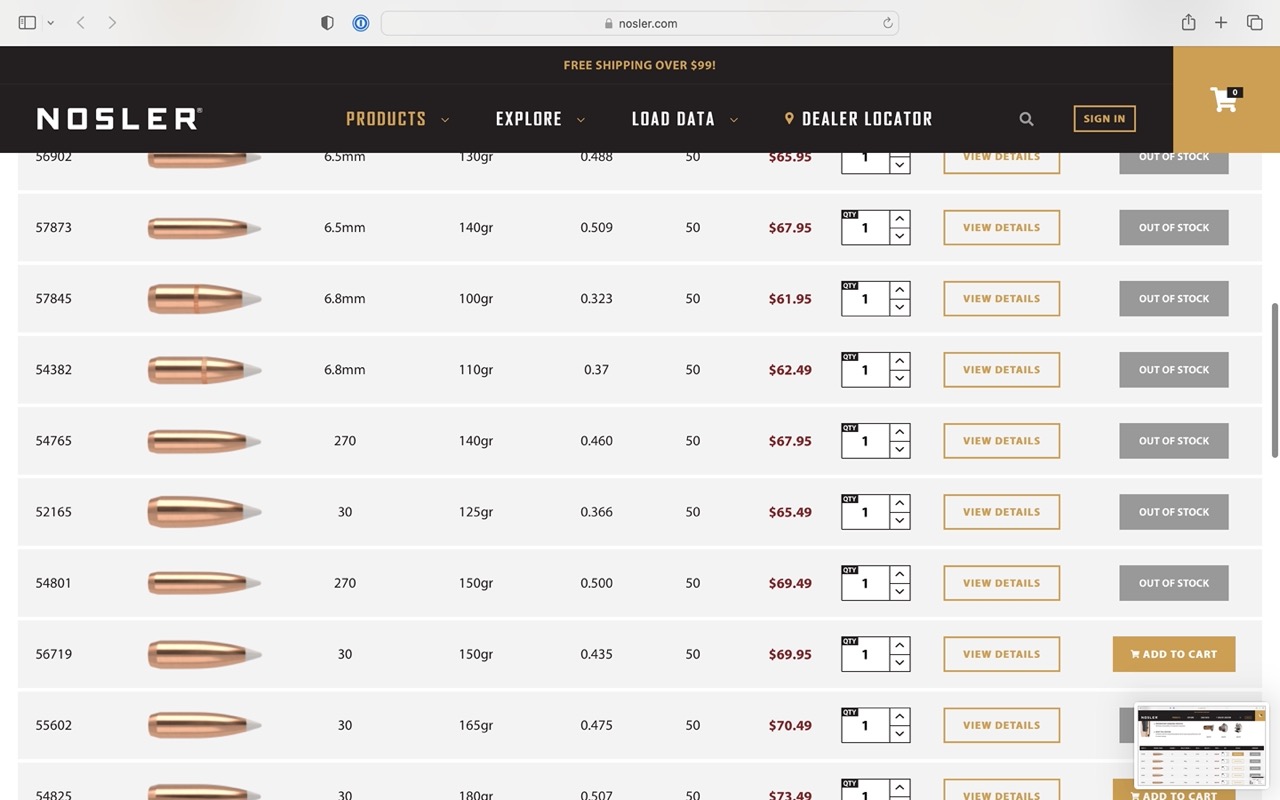Click quantity field for item 57873

click(865, 228)
